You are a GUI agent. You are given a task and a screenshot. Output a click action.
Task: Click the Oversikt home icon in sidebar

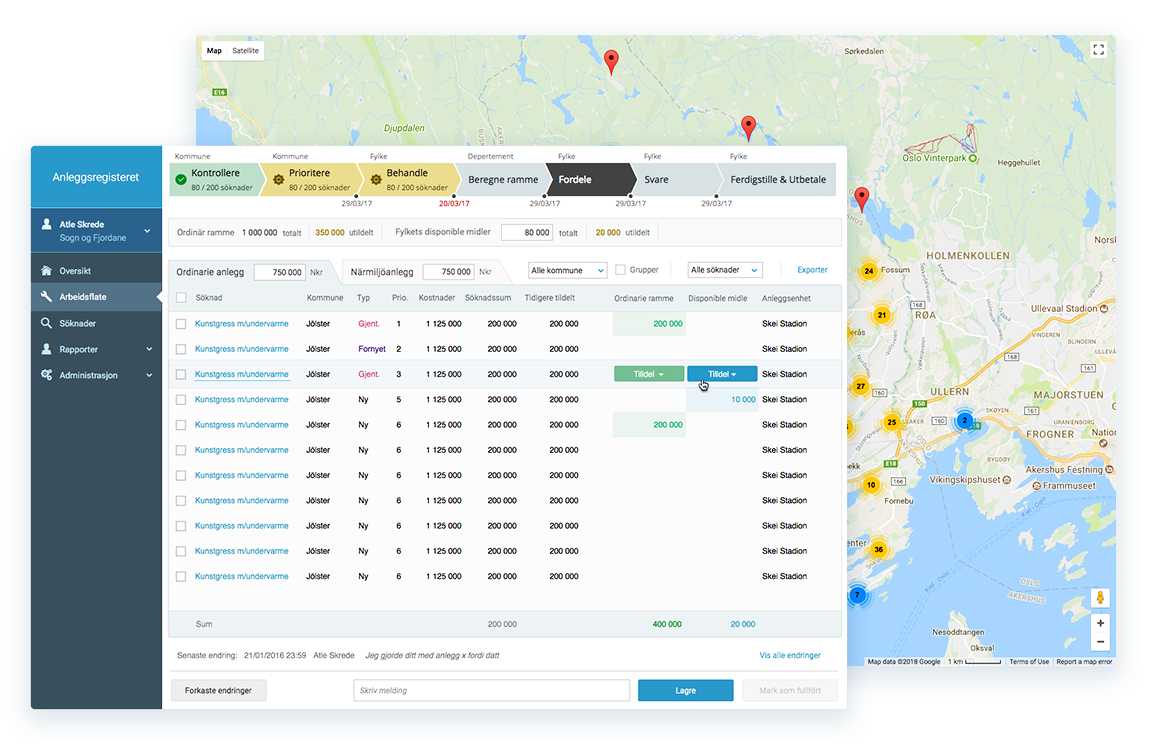click(47, 271)
